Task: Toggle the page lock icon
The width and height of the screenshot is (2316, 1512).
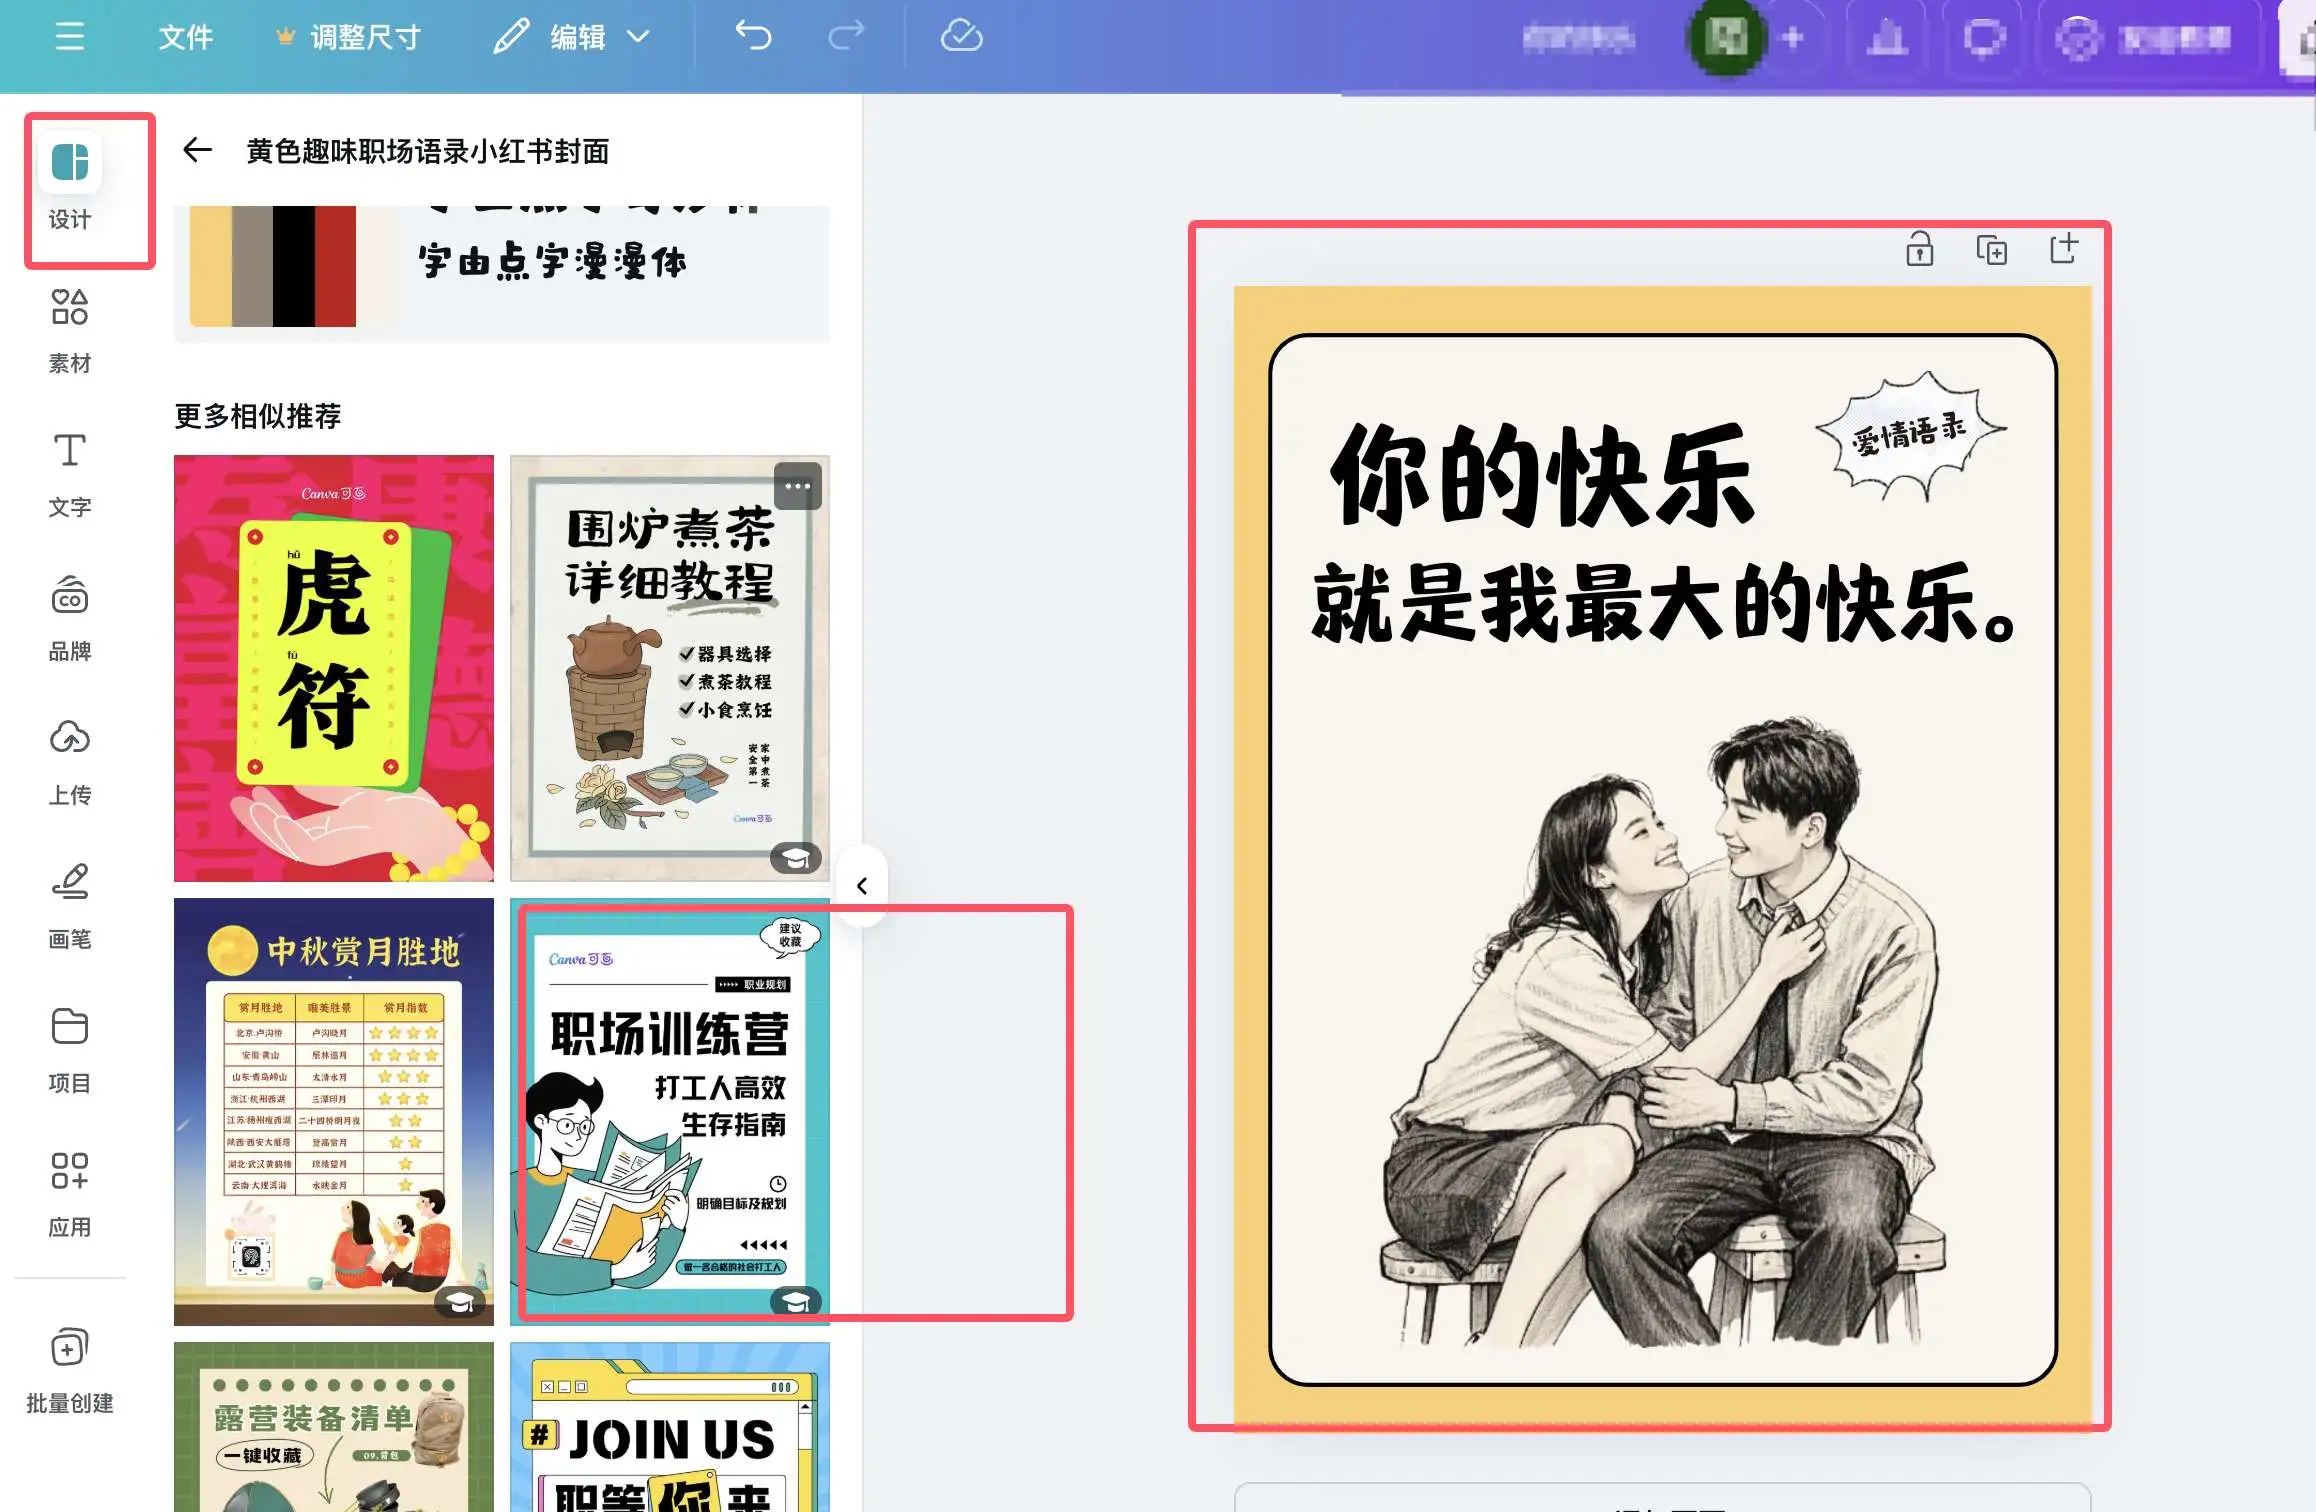Action: click(1919, 249)
